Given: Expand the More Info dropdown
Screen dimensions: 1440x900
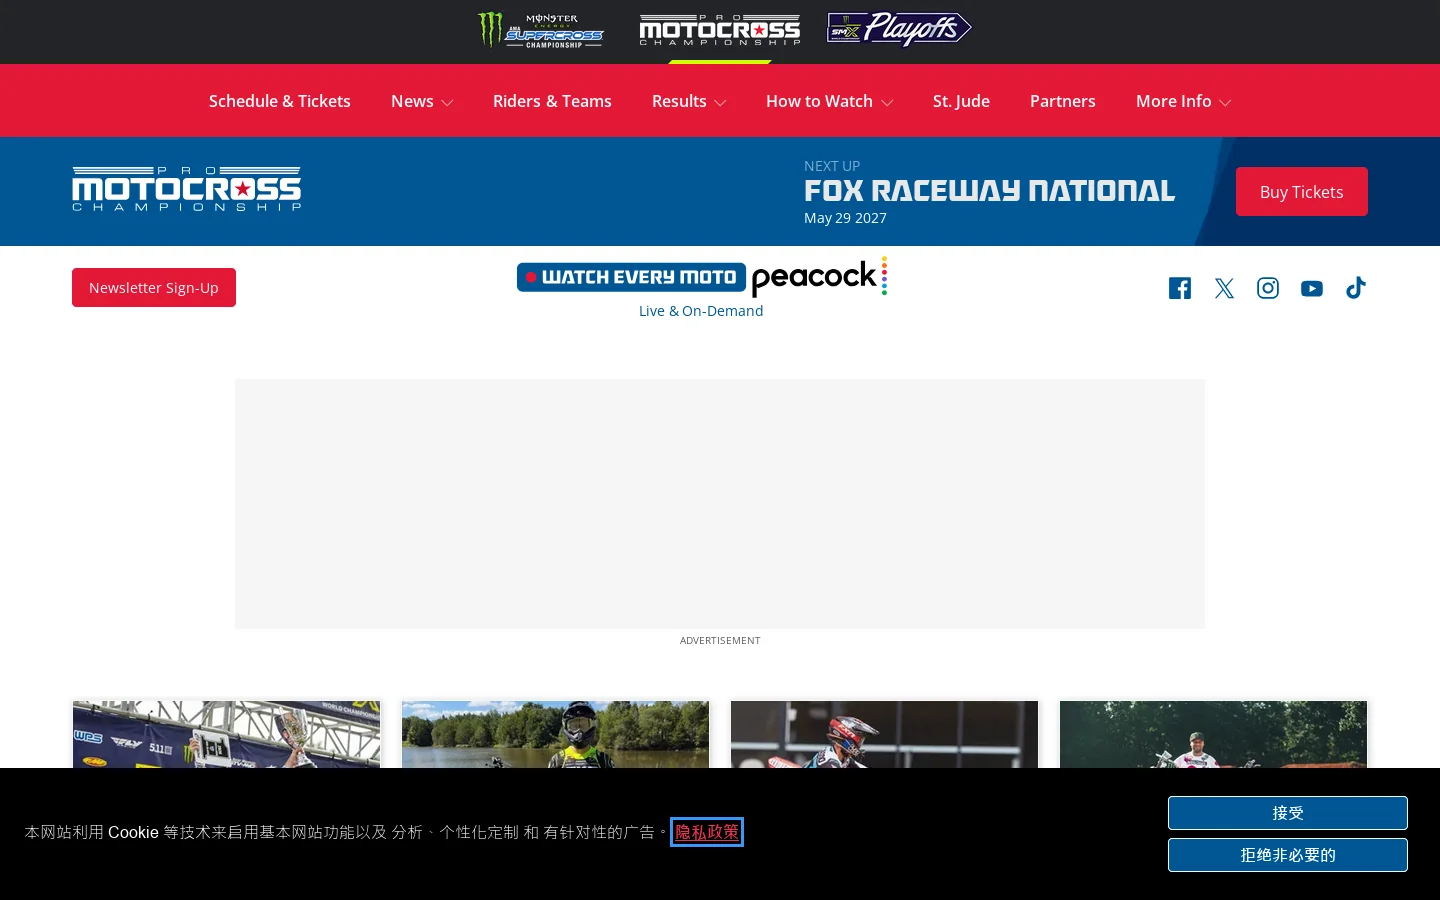Looking at the screenshot, I should 1183,101.
